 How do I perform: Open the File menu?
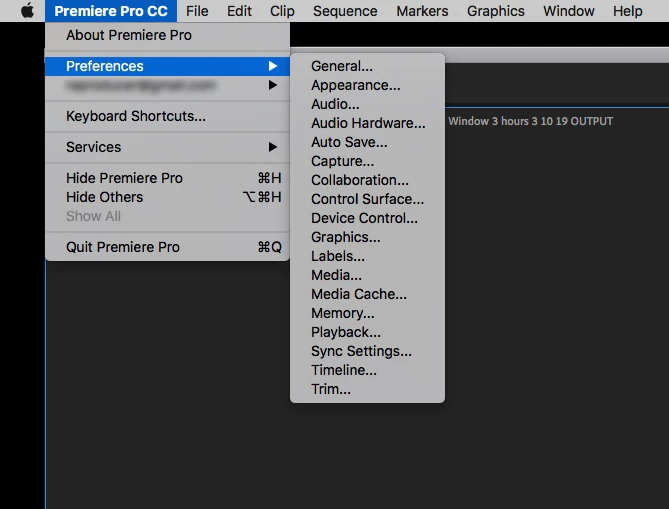[x=197, y=11]
